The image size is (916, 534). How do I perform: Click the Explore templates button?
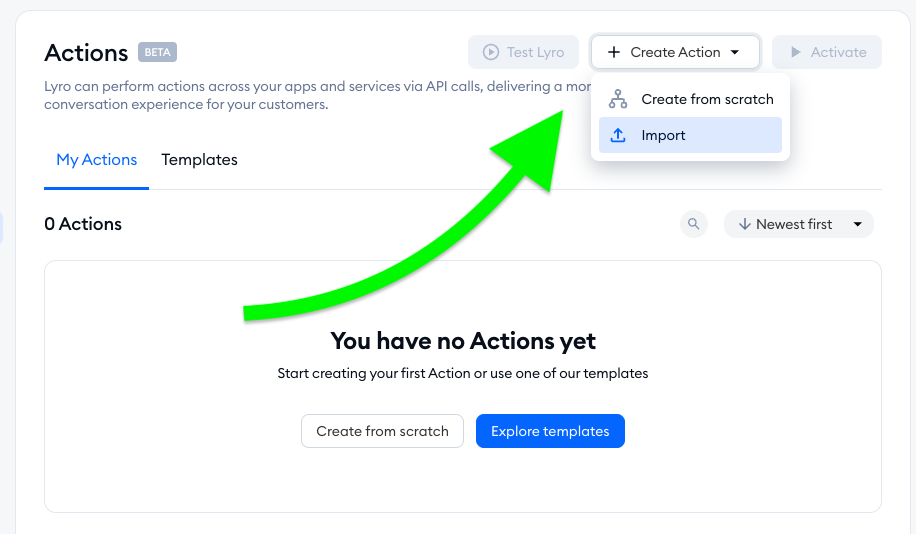tap(550, 431)
